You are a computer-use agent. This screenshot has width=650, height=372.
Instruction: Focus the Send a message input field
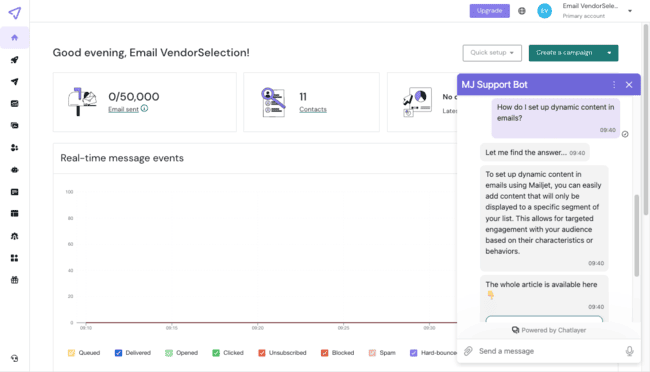[549, 351]
